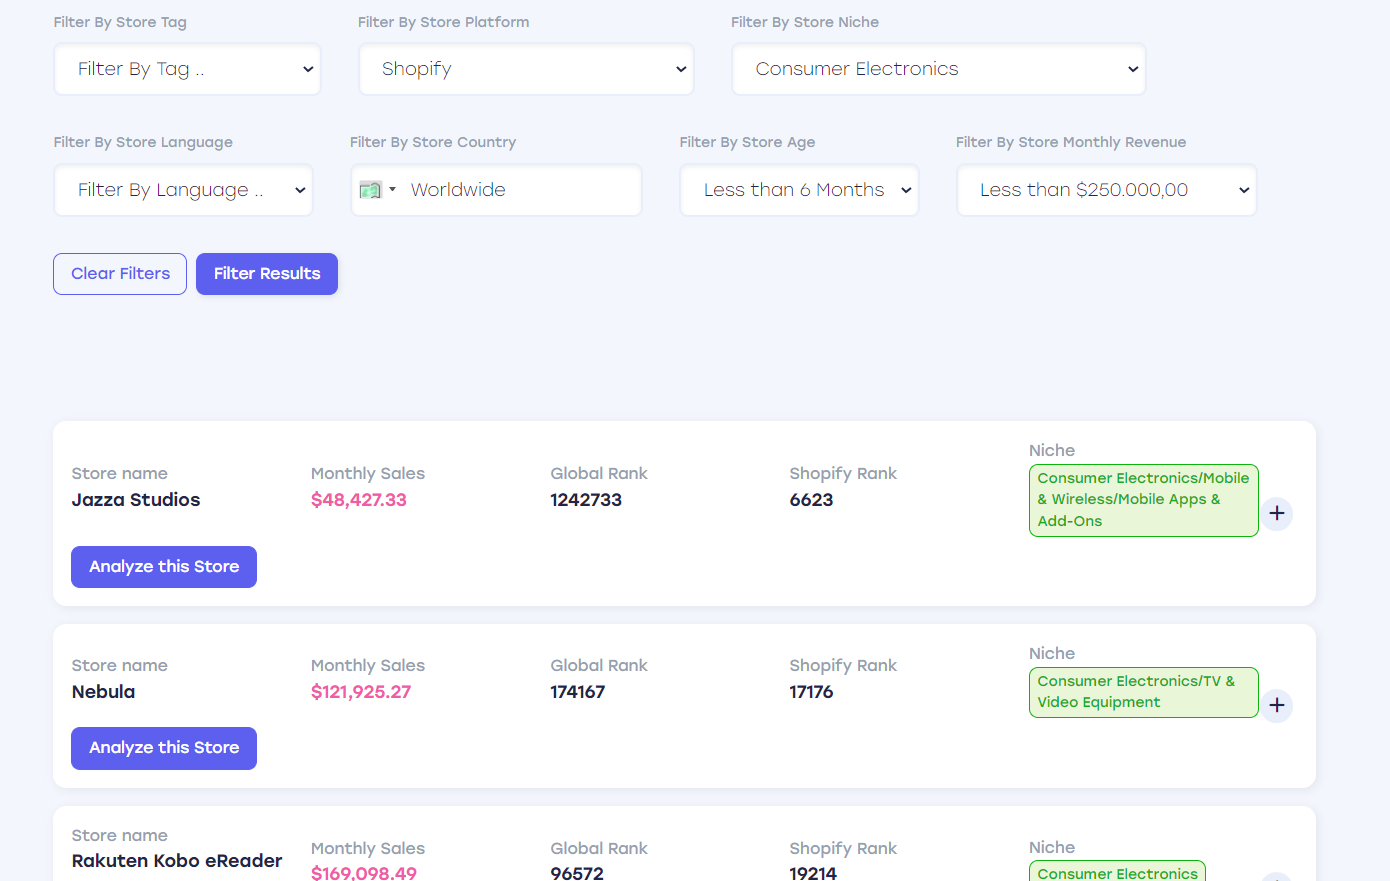Click global rank value 96572
The width and height of the screenshot is (1390, 881).
pyautogui.click(x=577, y=872)
